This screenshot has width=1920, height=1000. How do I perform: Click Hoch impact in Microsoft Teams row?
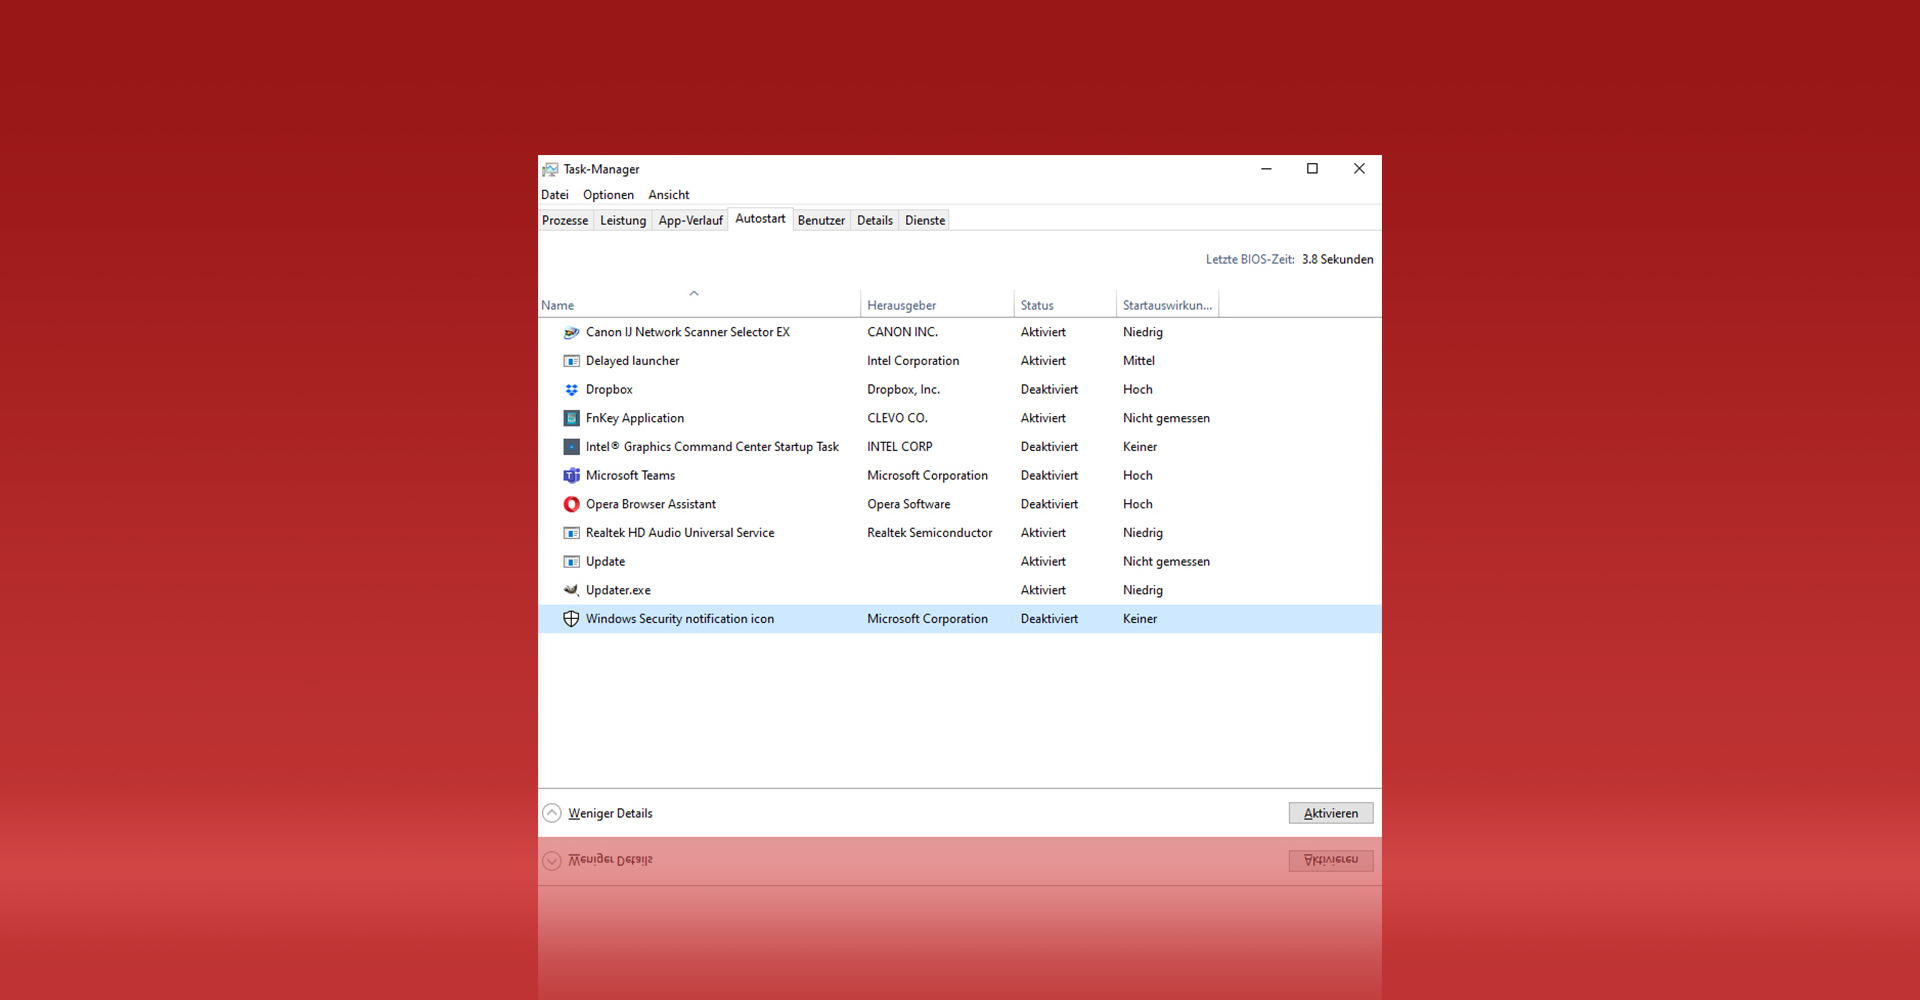tap(1138, 476)
